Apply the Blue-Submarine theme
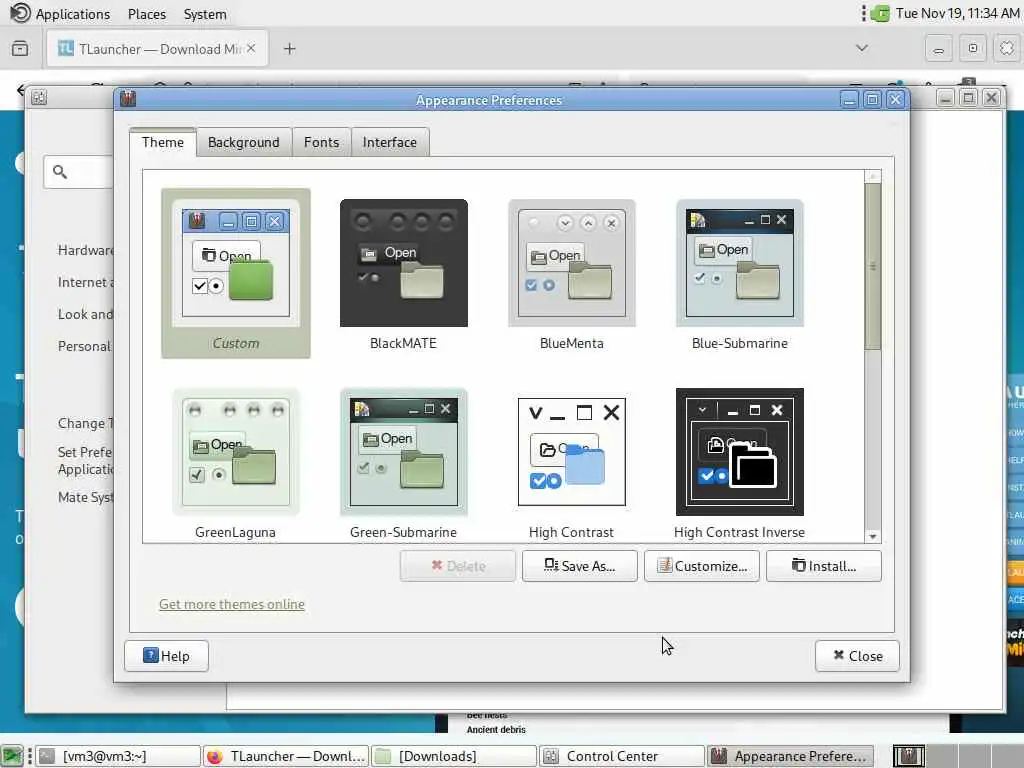Viewport: 1024px width, 768px height. pos(739,274)
